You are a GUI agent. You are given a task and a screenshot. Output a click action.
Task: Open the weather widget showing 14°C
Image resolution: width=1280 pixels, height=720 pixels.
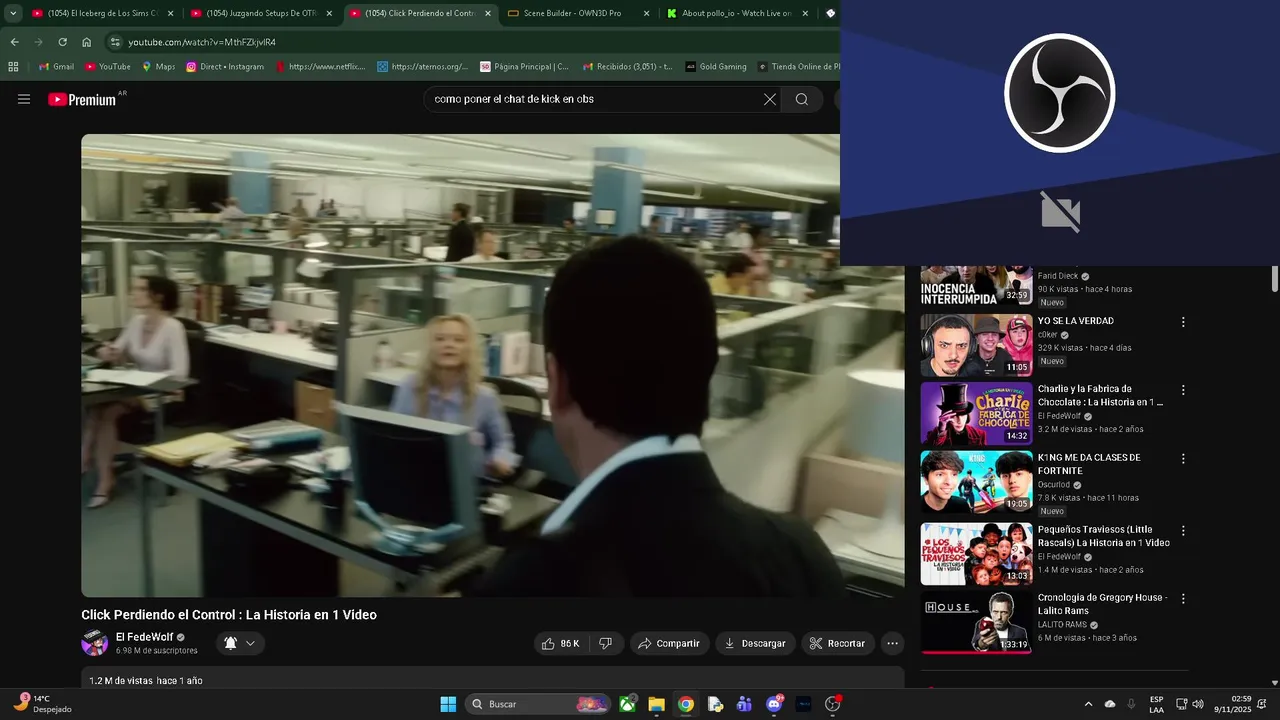tap(42, 704)
